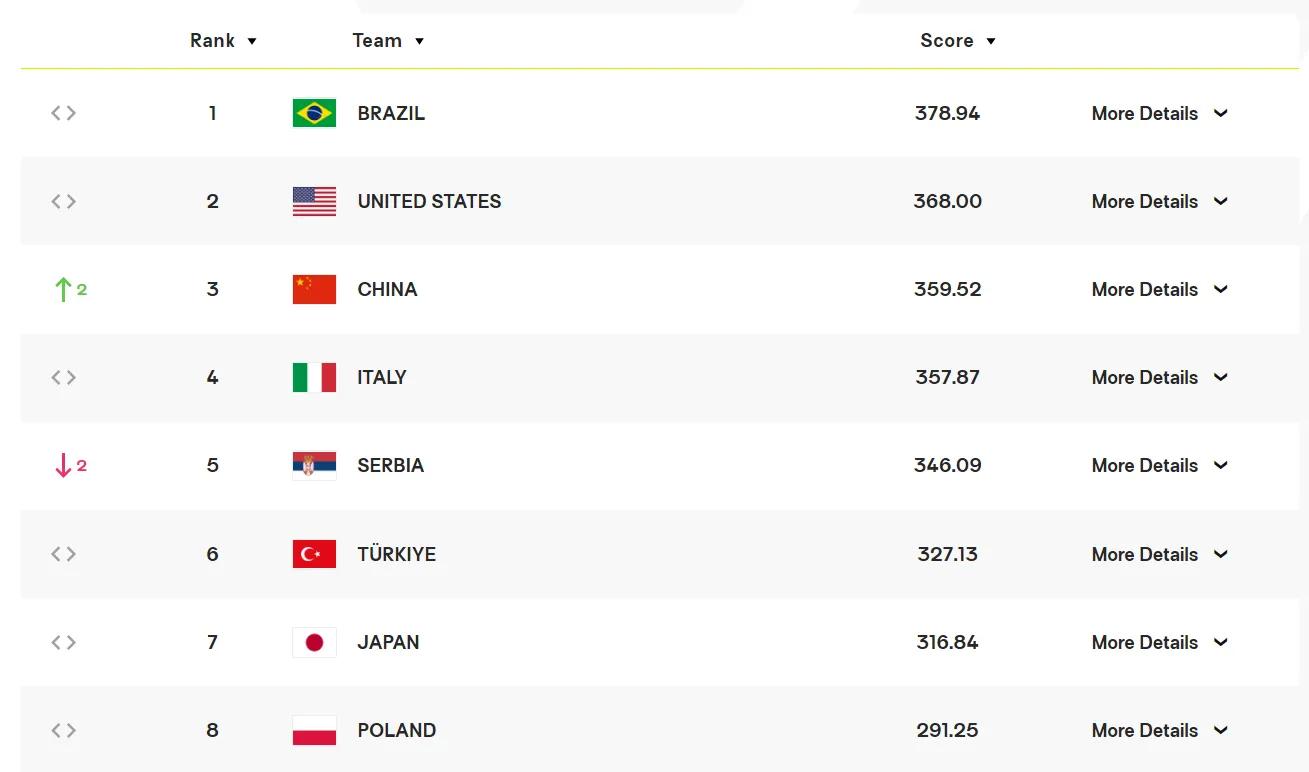Click Serbia's red down-arrow rank change
Screen dimensions: 1309x772
(69, 465)
